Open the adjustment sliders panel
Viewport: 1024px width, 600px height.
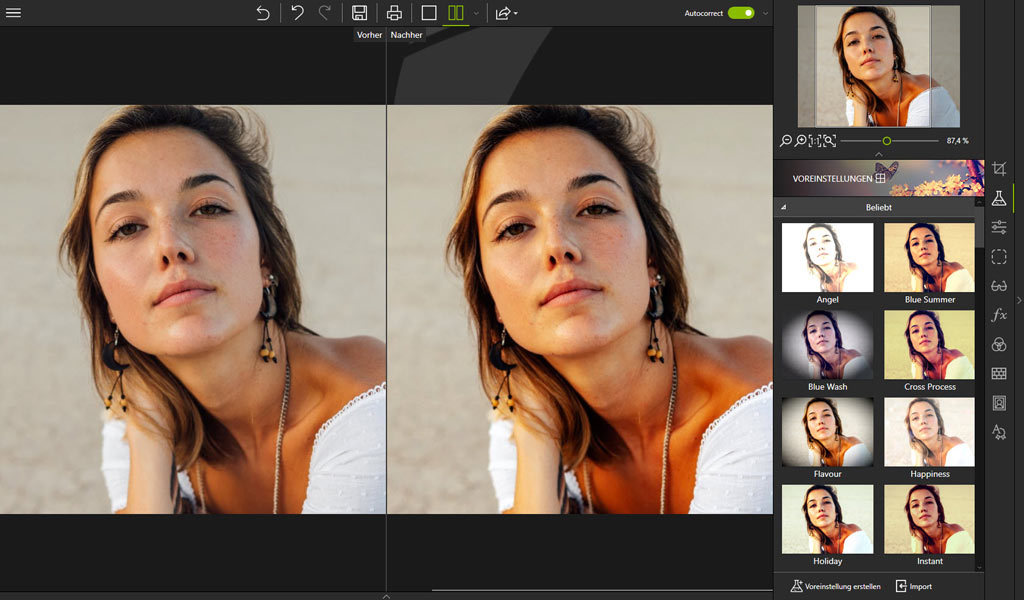[x=998, y=228]
